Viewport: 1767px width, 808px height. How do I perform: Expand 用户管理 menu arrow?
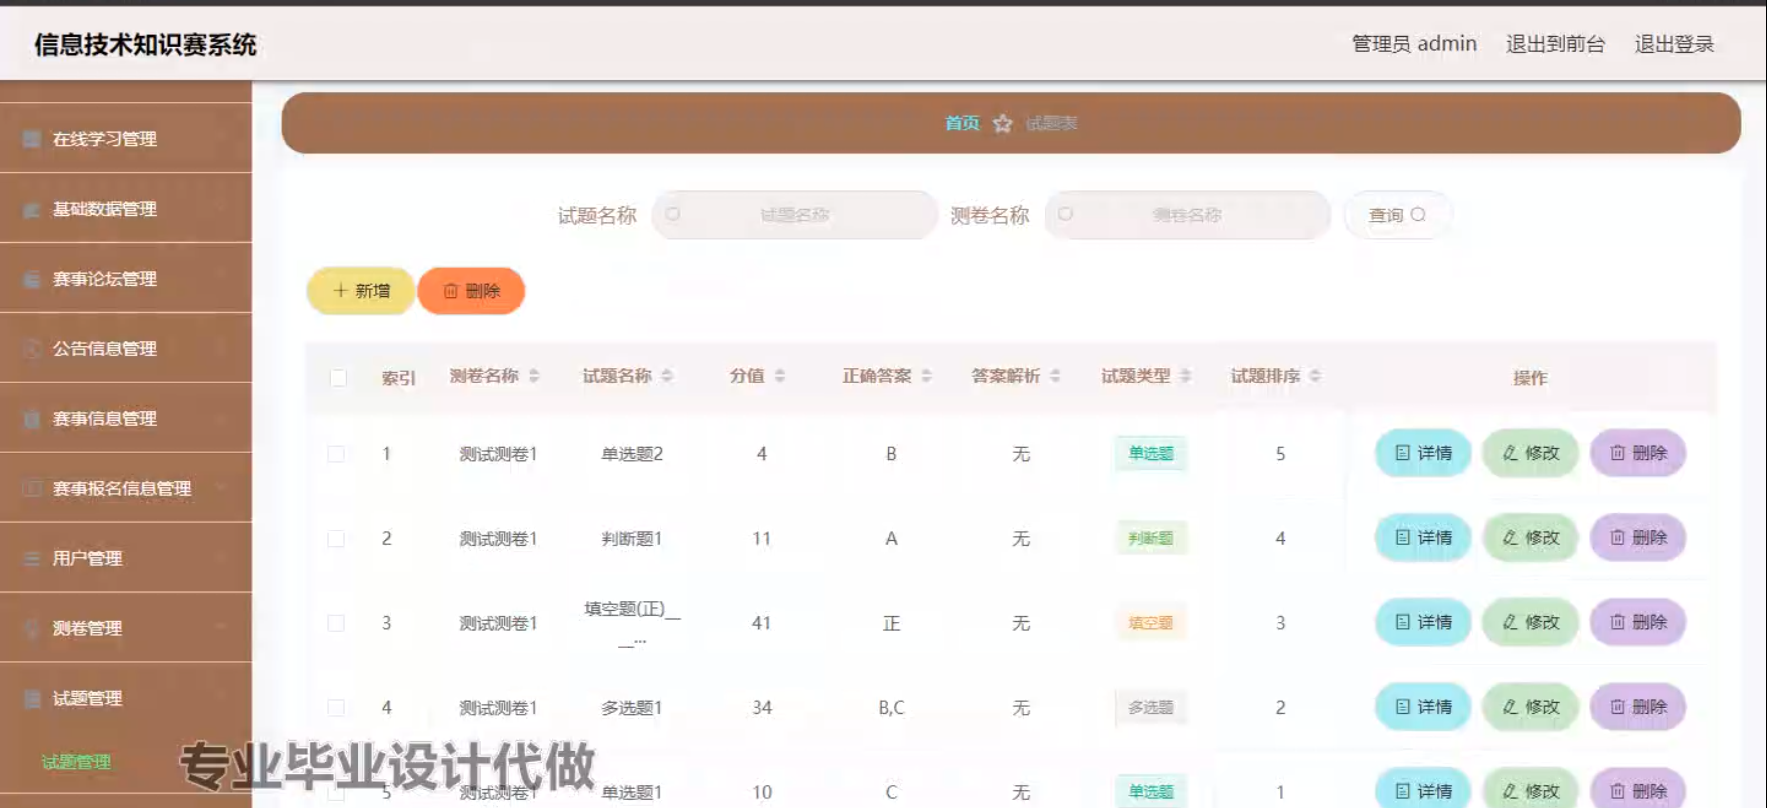click(220, 557)
